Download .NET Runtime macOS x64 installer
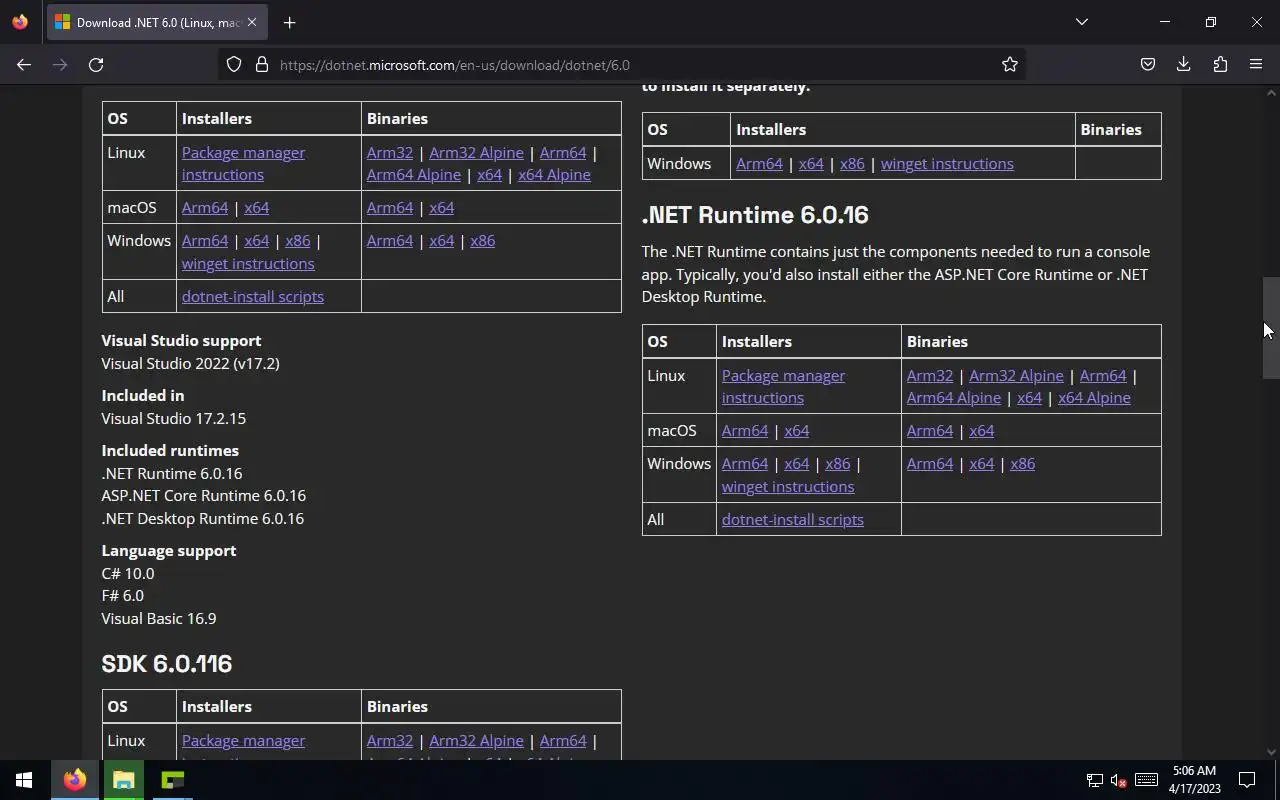This screenshot has height=800, width=1280. pyautogui.click(x=796, y=430)
